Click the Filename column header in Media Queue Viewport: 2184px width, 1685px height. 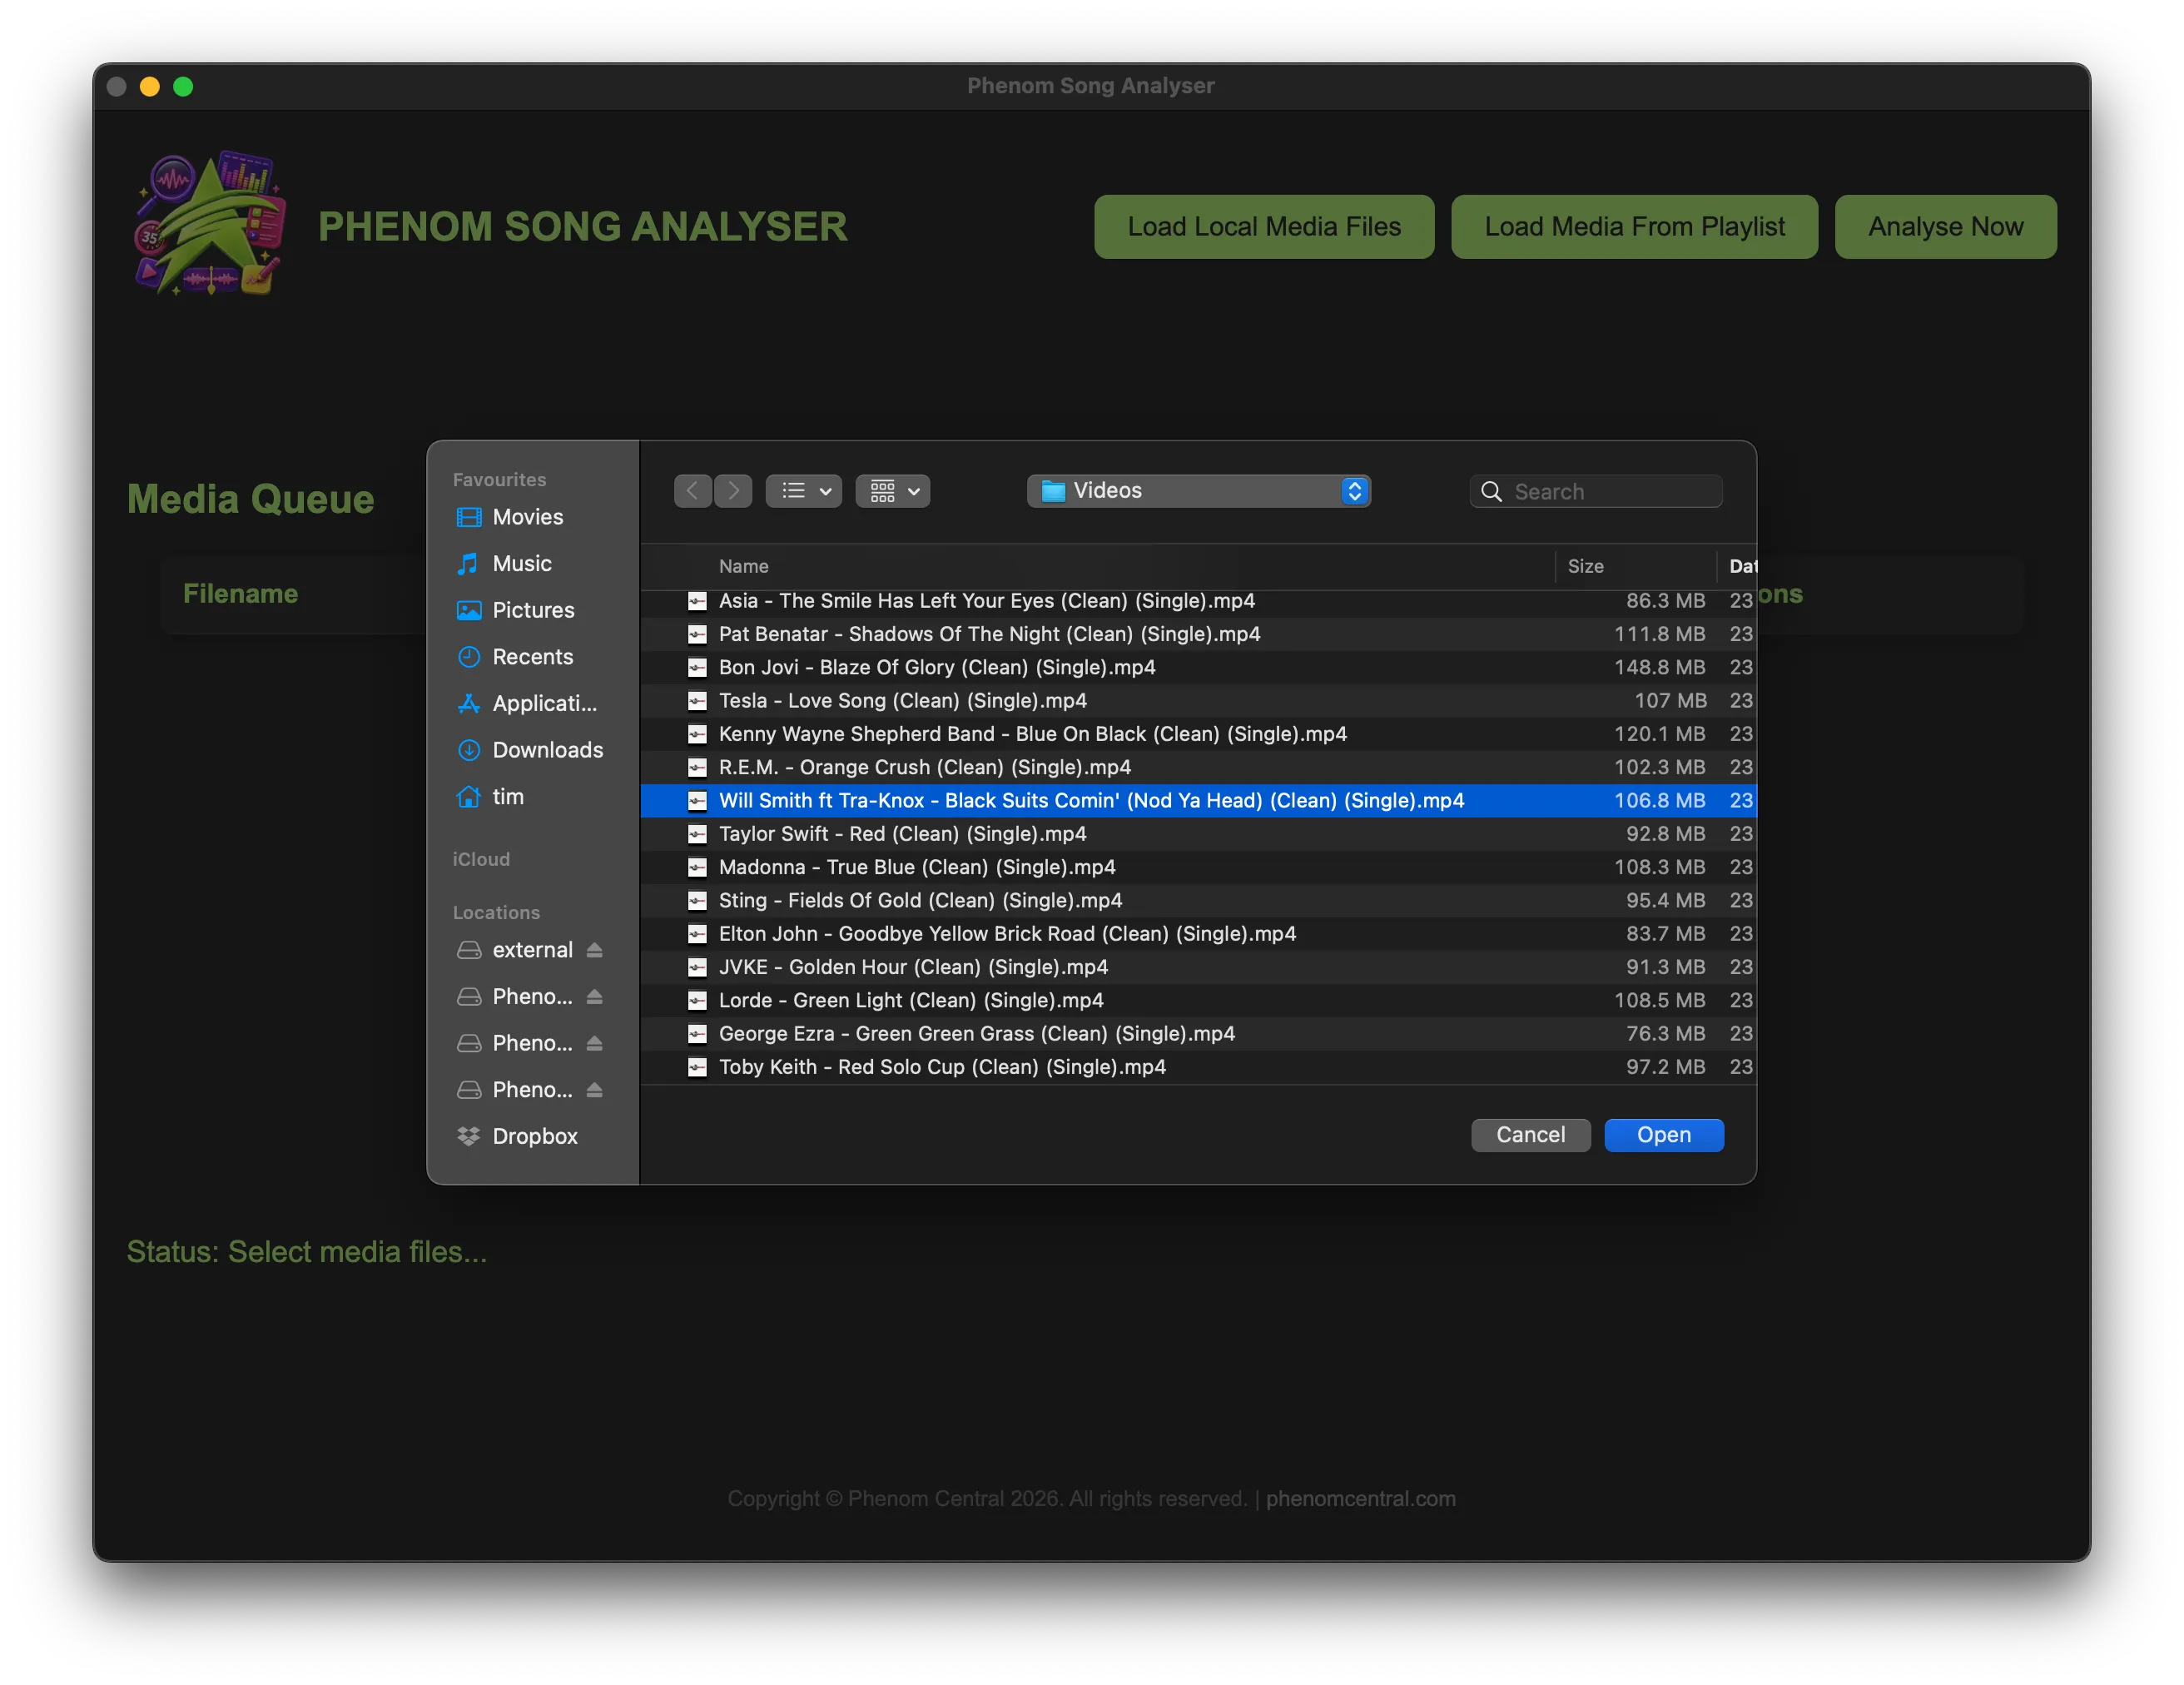(240, 594)
